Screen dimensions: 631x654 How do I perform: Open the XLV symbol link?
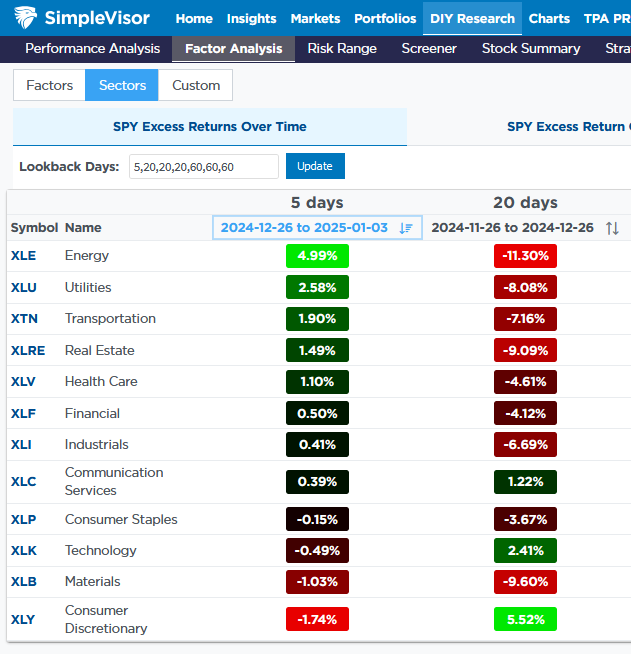click(x=23, y=382)
